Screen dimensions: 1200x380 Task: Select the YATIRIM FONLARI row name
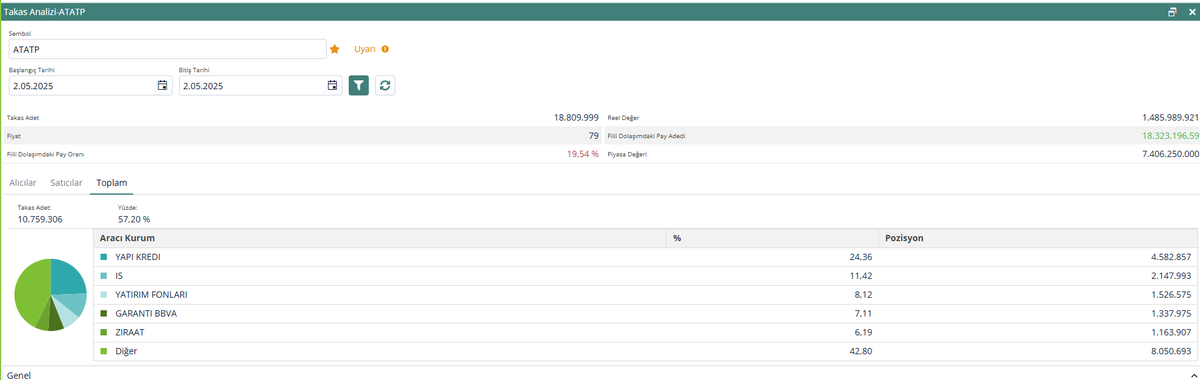pos(151,294)
